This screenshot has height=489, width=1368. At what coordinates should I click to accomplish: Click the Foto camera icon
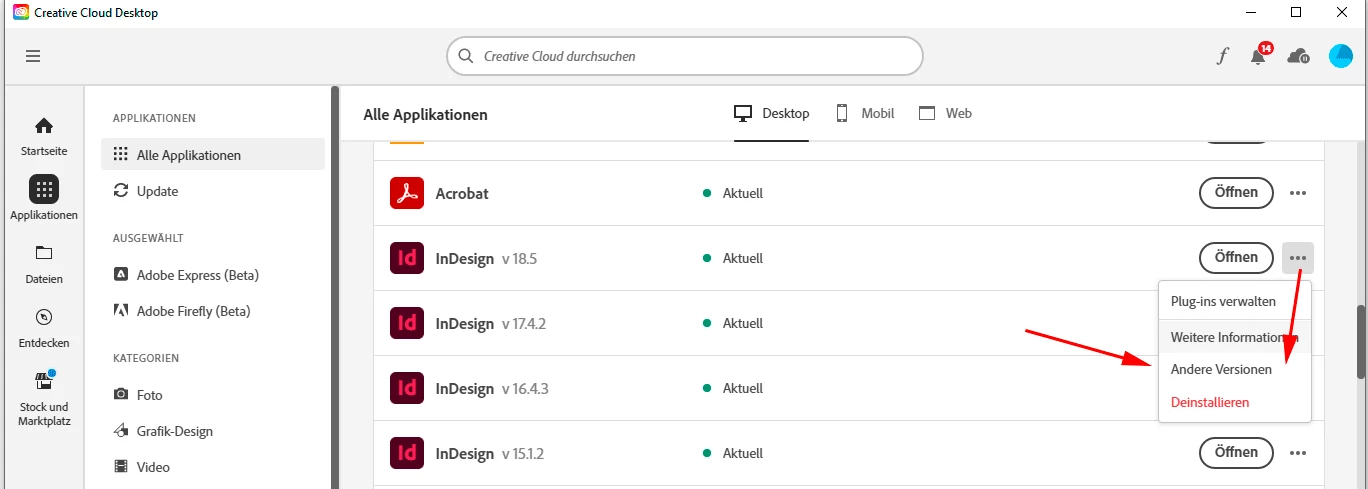pyautogui.click(x=121, y=395)
